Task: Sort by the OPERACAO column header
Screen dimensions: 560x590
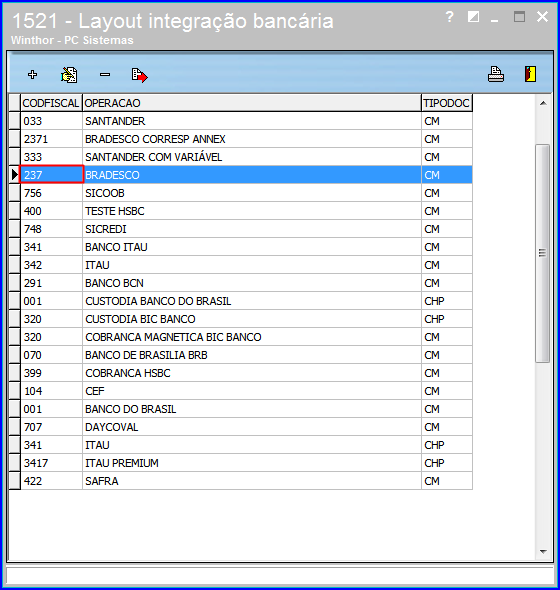Action: tap(252, 103)
